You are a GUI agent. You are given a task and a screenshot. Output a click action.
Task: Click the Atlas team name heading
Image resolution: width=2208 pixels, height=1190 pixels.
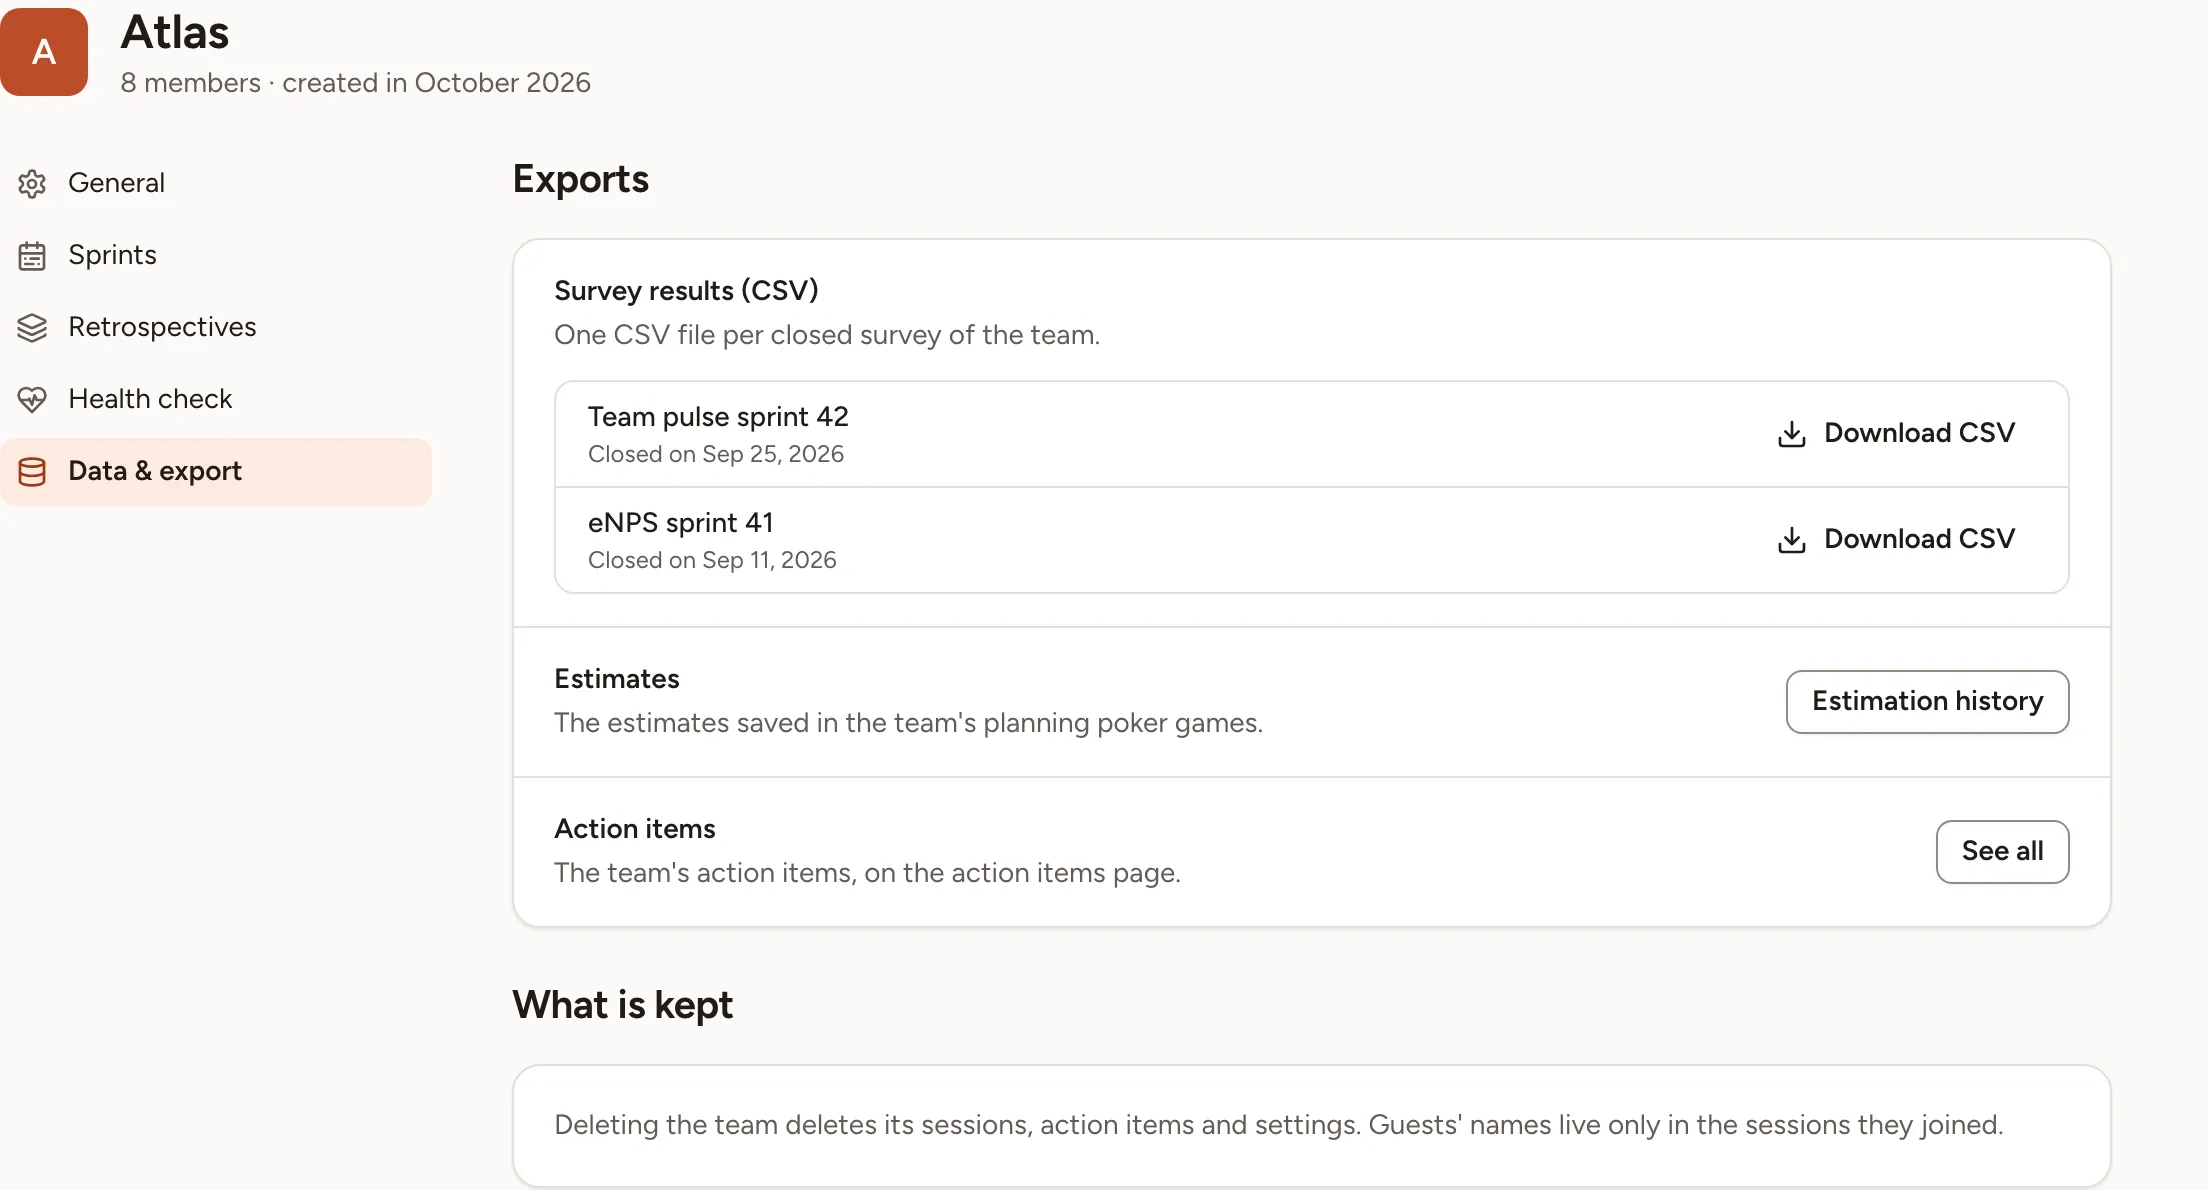(175, 32)
